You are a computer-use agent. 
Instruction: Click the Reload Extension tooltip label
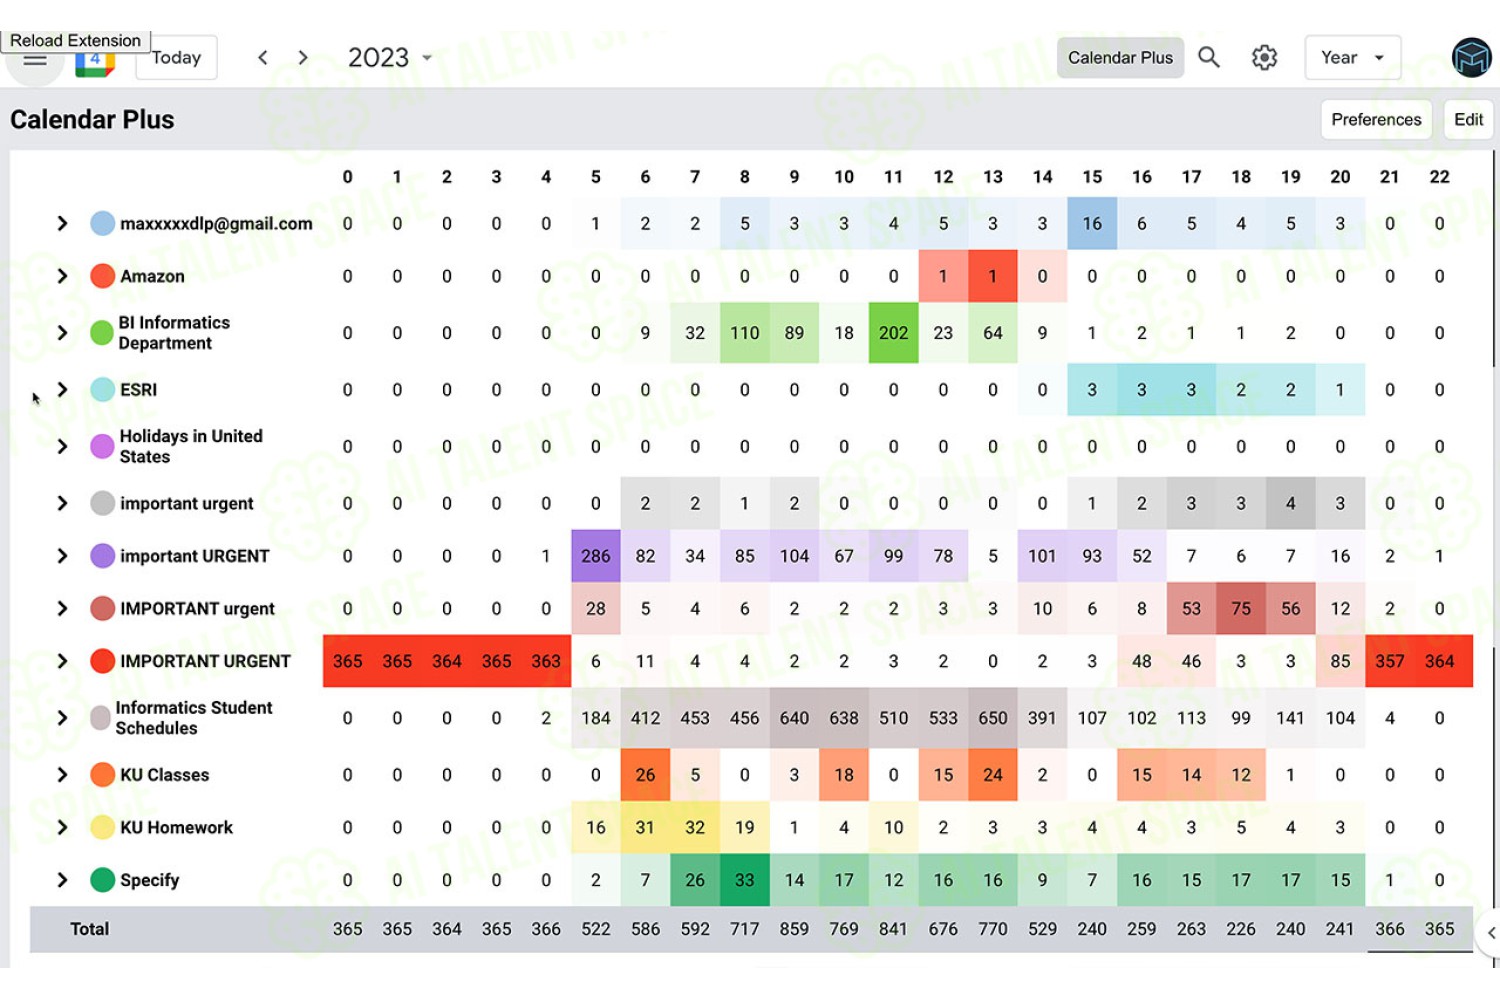click(76, 40)
